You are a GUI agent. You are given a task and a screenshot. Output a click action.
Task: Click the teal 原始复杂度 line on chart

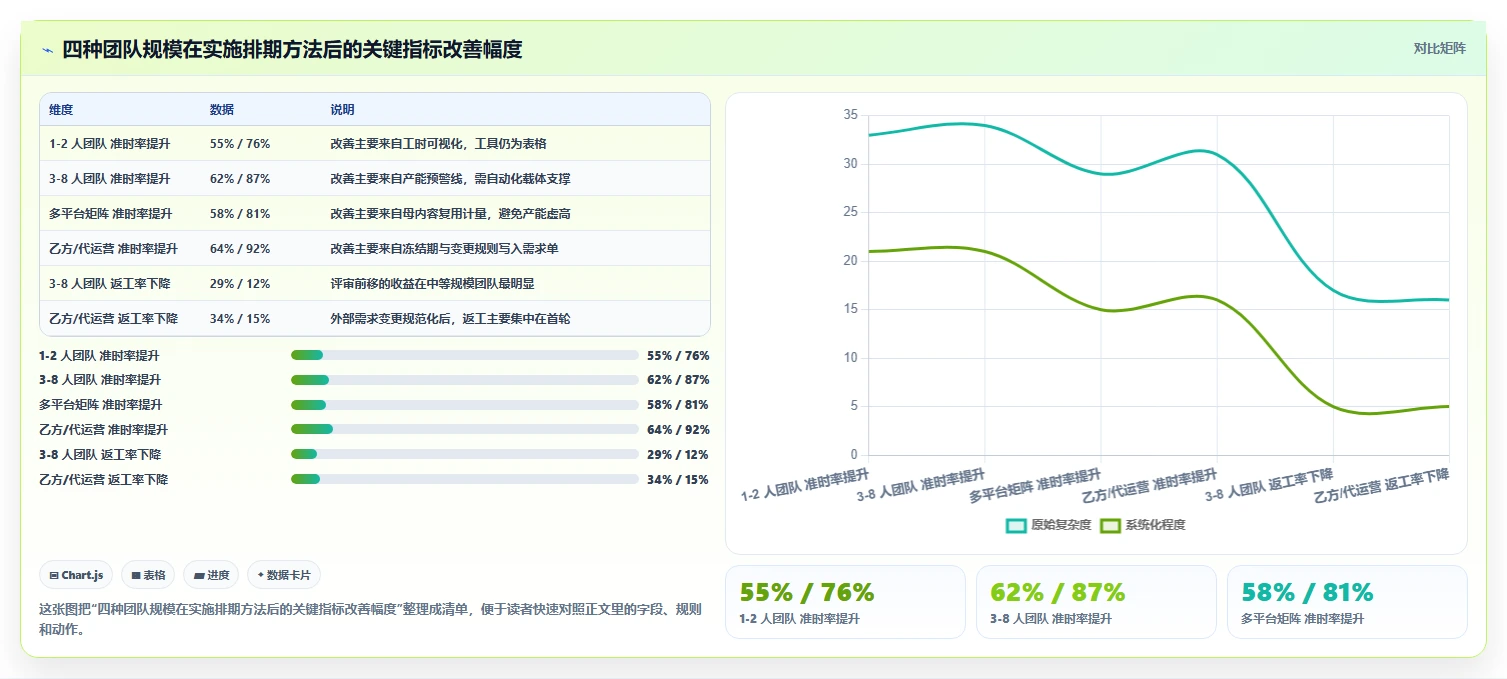pyautogui.click(x=1101, y=174)
